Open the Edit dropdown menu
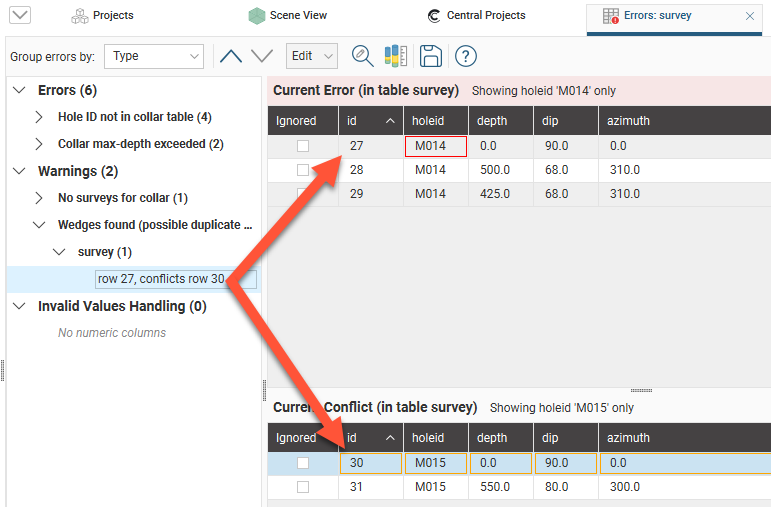Image resolution: width=771 pixels, height=507 pixels. coord(311,57)
